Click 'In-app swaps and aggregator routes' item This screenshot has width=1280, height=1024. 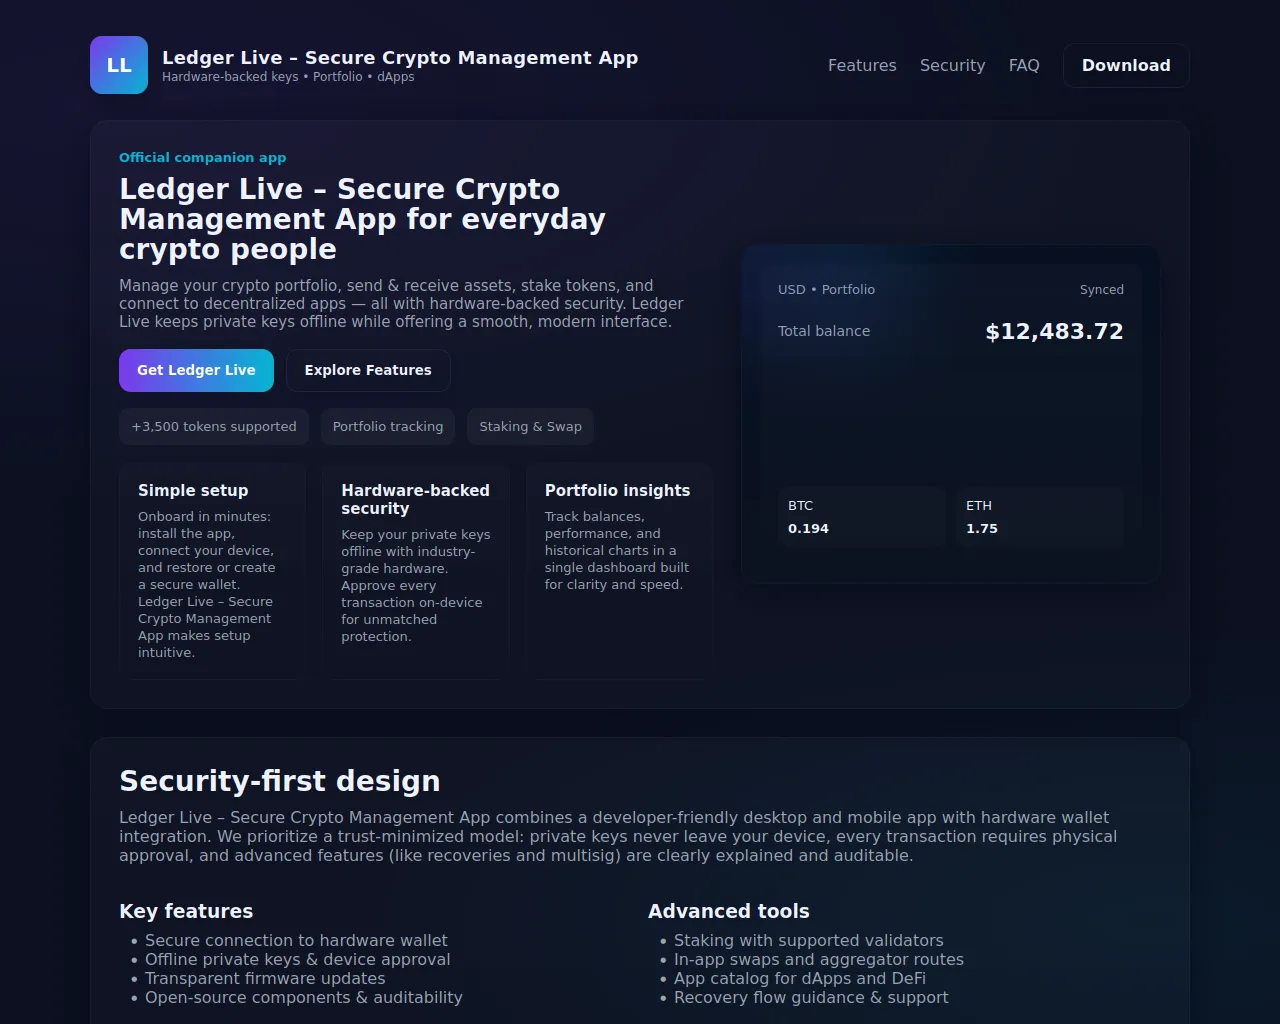click(819, 959)
